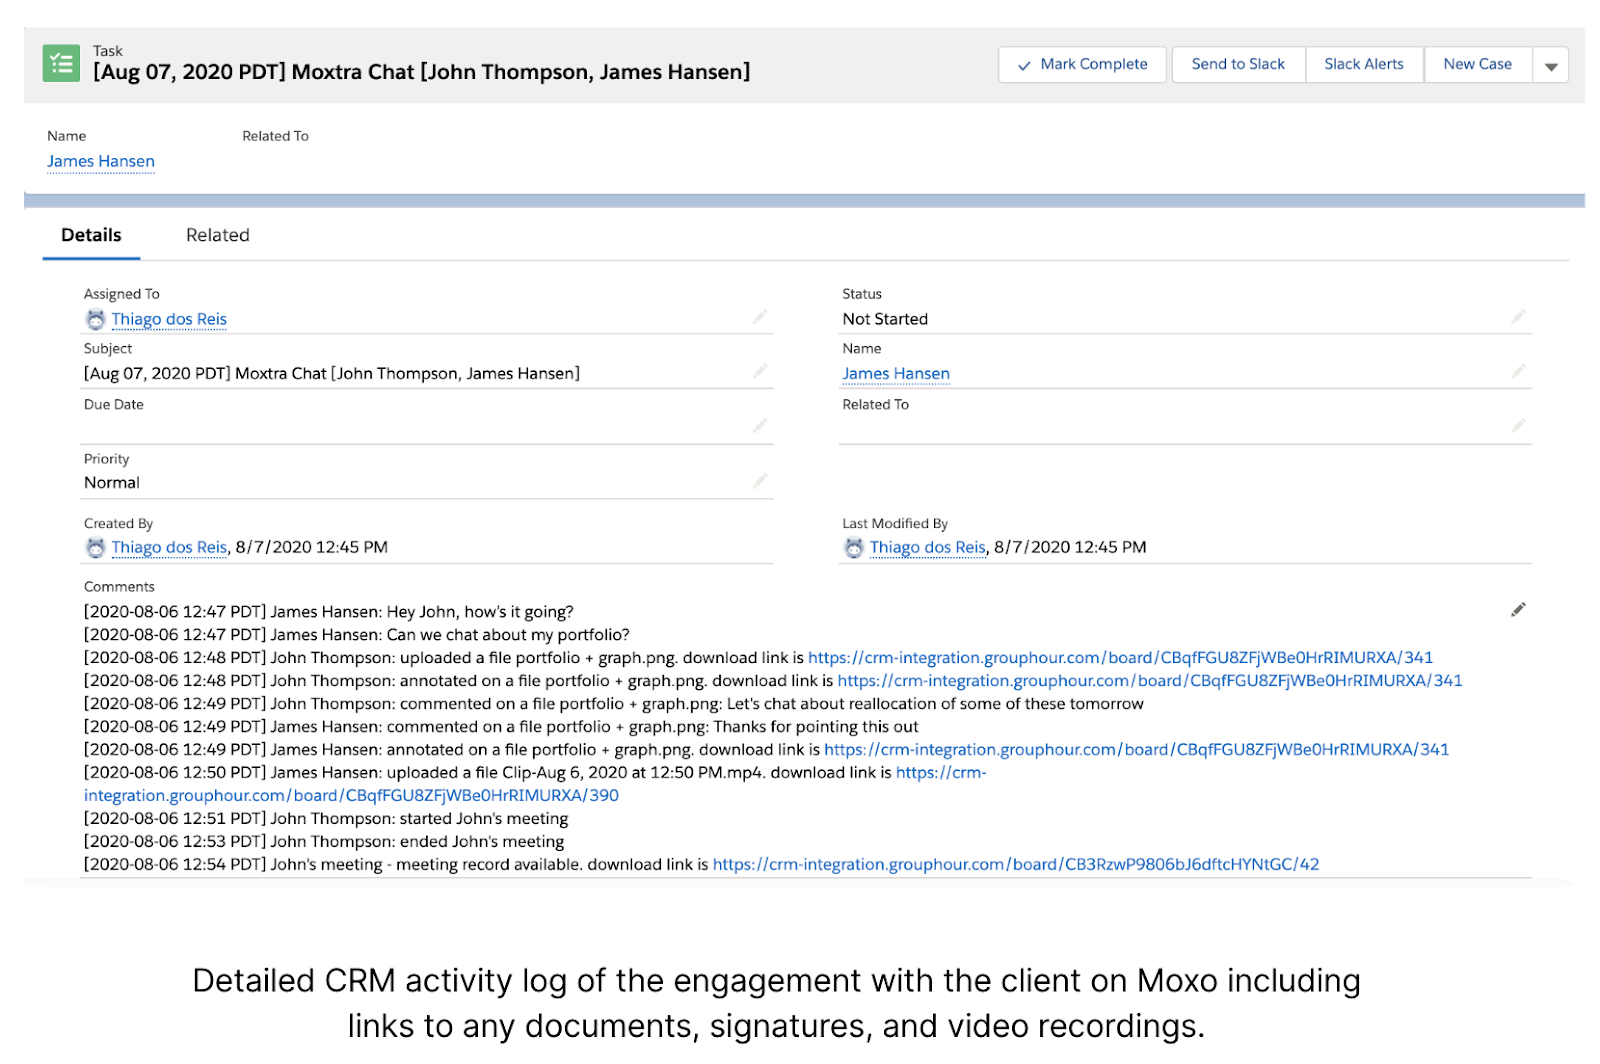Open meeting record download link ending 42

(1016, 864)
